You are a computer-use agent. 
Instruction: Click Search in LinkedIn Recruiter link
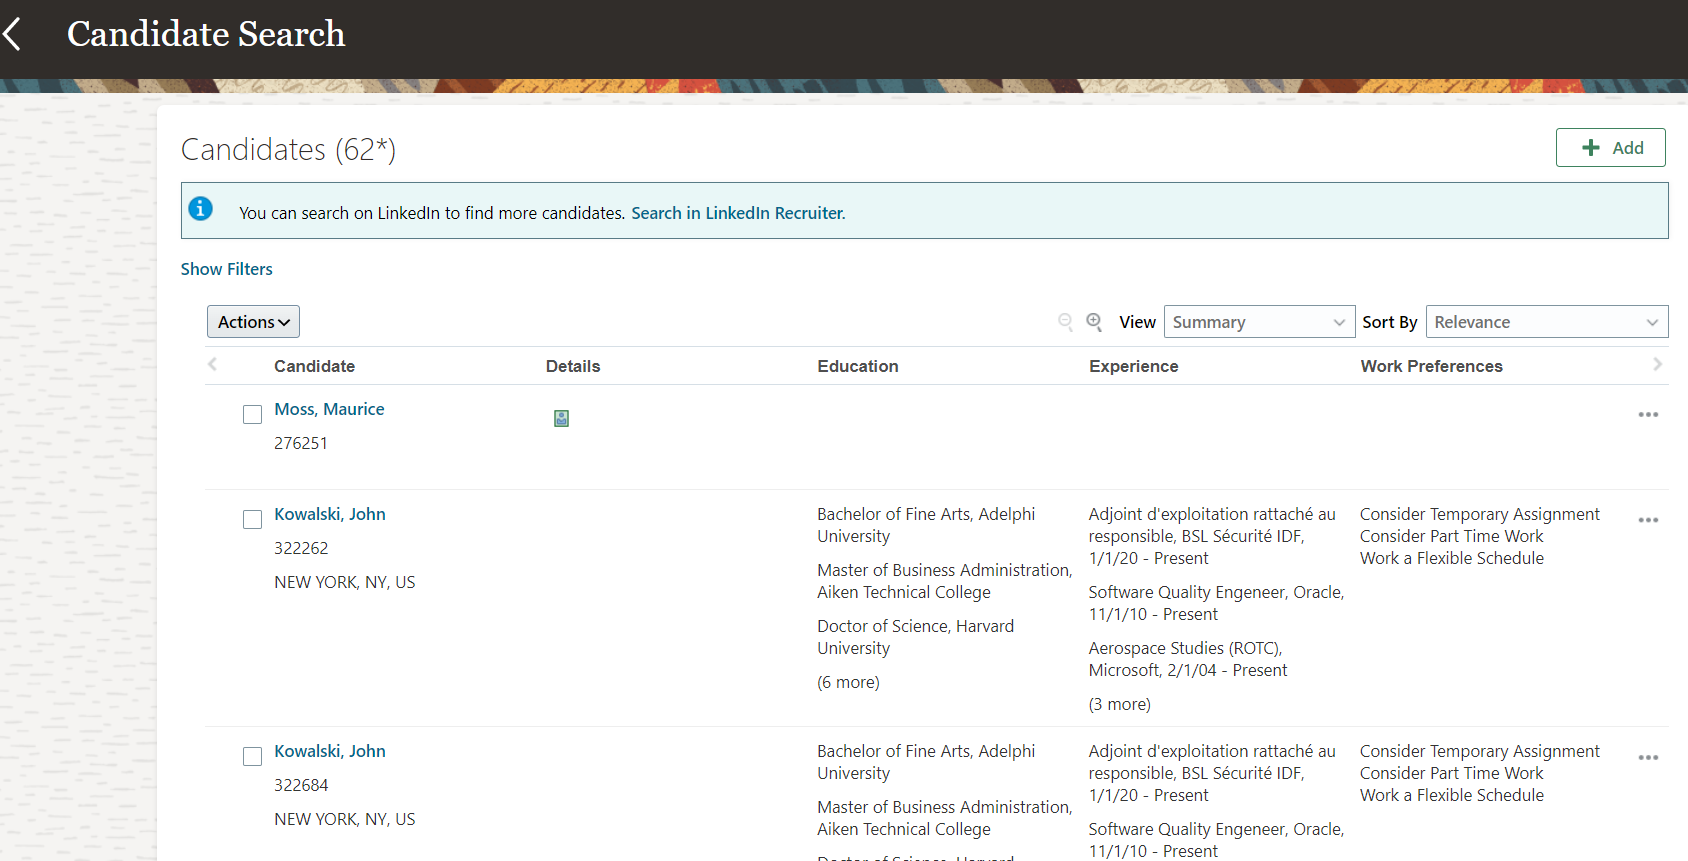click(738, 213)
